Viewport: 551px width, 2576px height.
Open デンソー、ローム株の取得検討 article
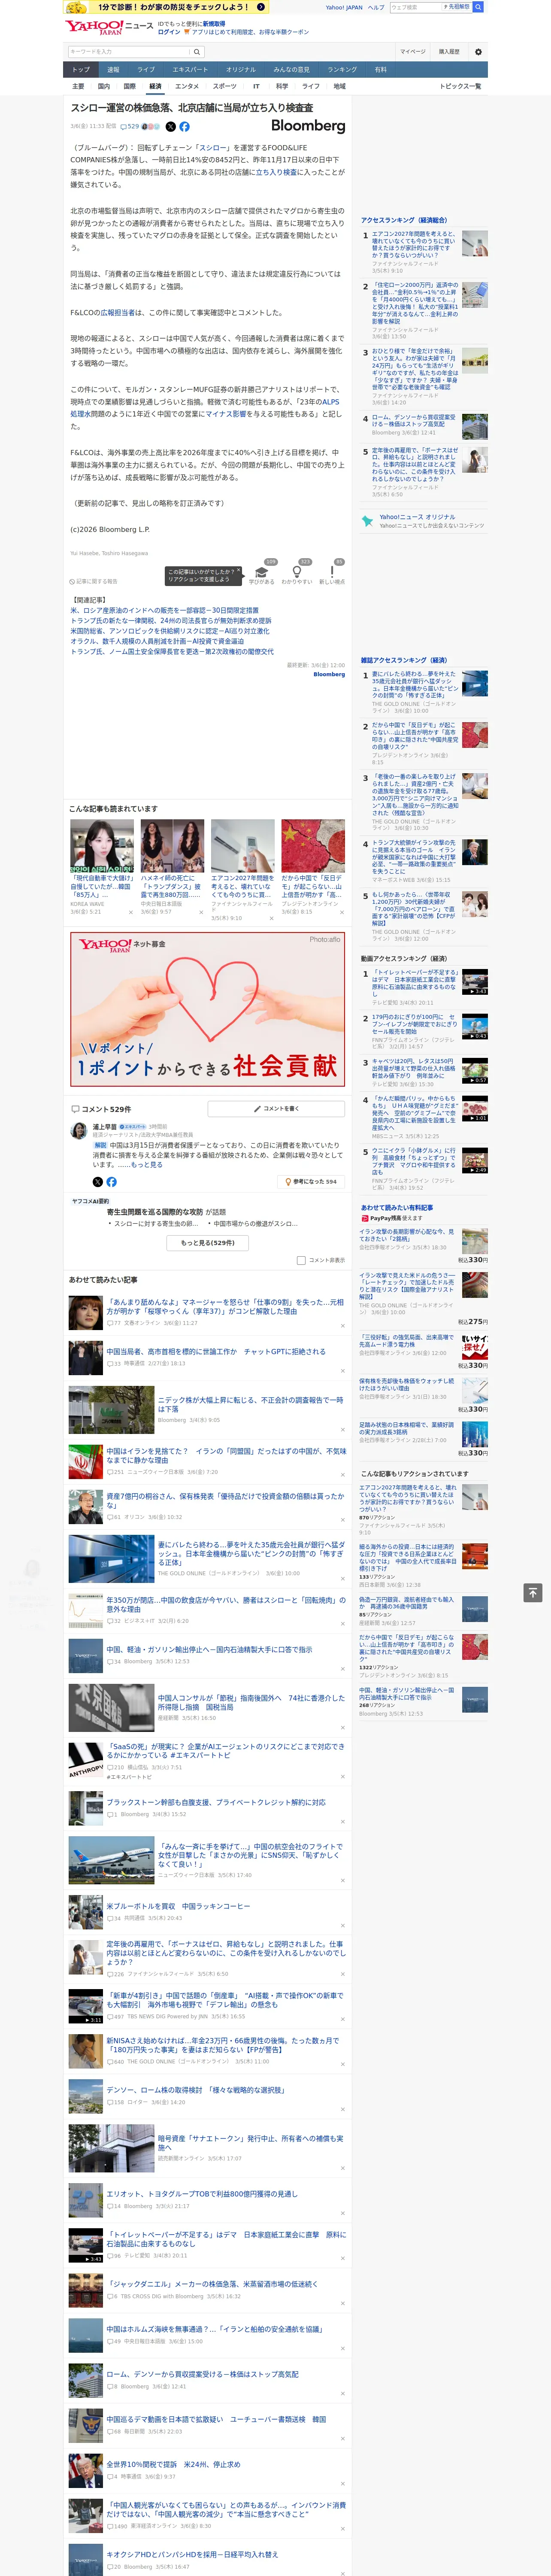point(196,2089)
